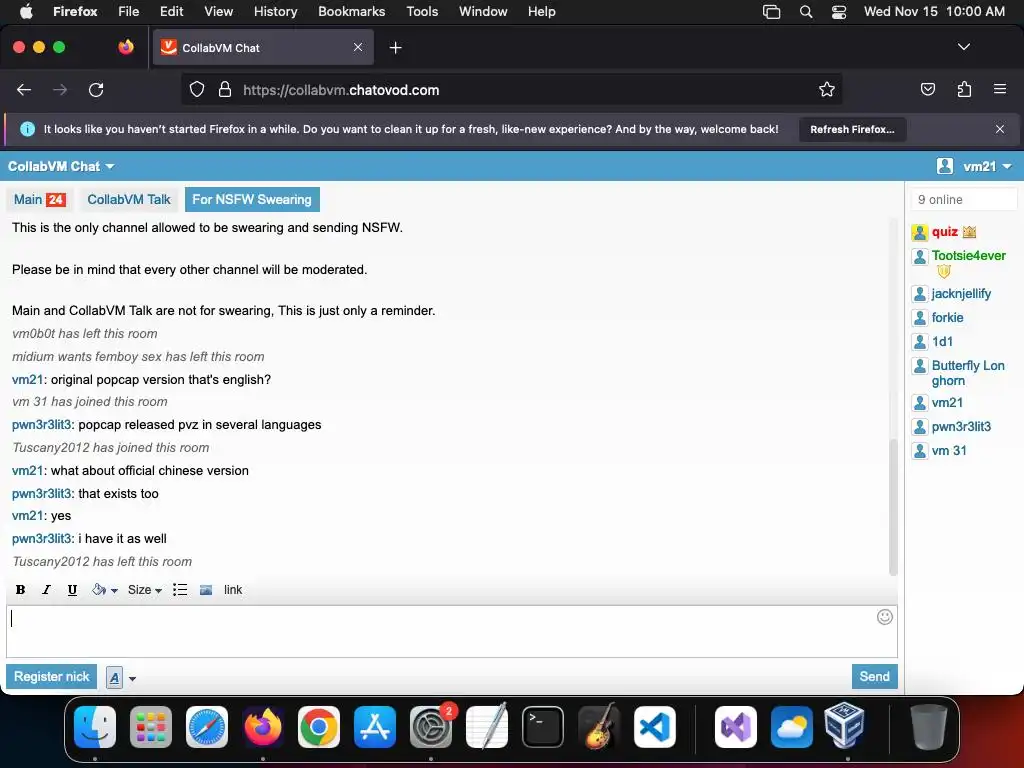Switch to the Main chat tab

pyautogui.click(x=40, y=199)
